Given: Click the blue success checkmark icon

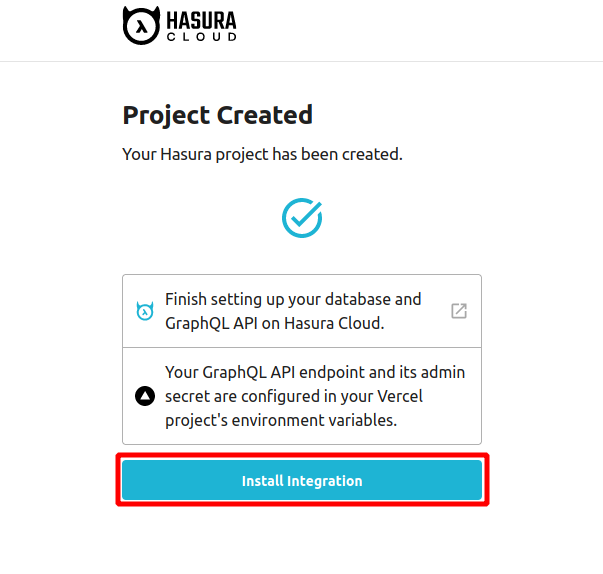Looking at the screenshot, I should 301,216.
